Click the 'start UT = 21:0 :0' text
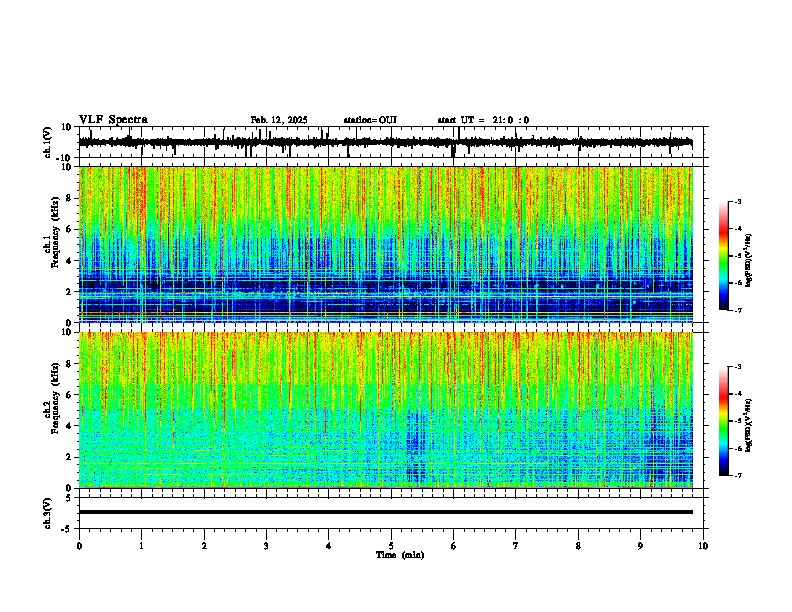The image size is (792, 612). [483, 120]
